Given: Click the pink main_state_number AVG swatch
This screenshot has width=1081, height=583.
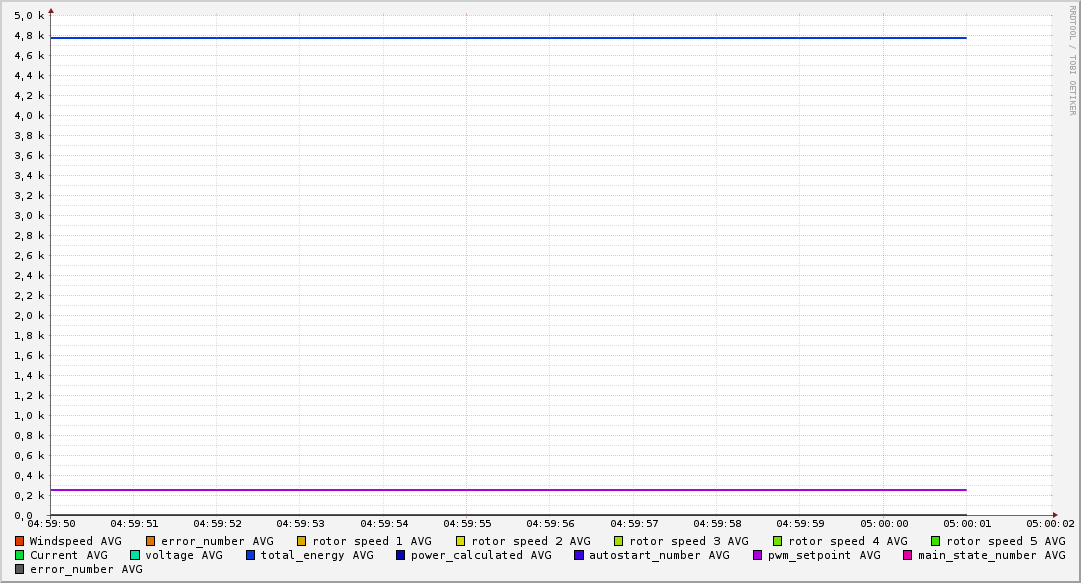Looking at the screenshot, I should pyautogui.click(x=908, y=555).
